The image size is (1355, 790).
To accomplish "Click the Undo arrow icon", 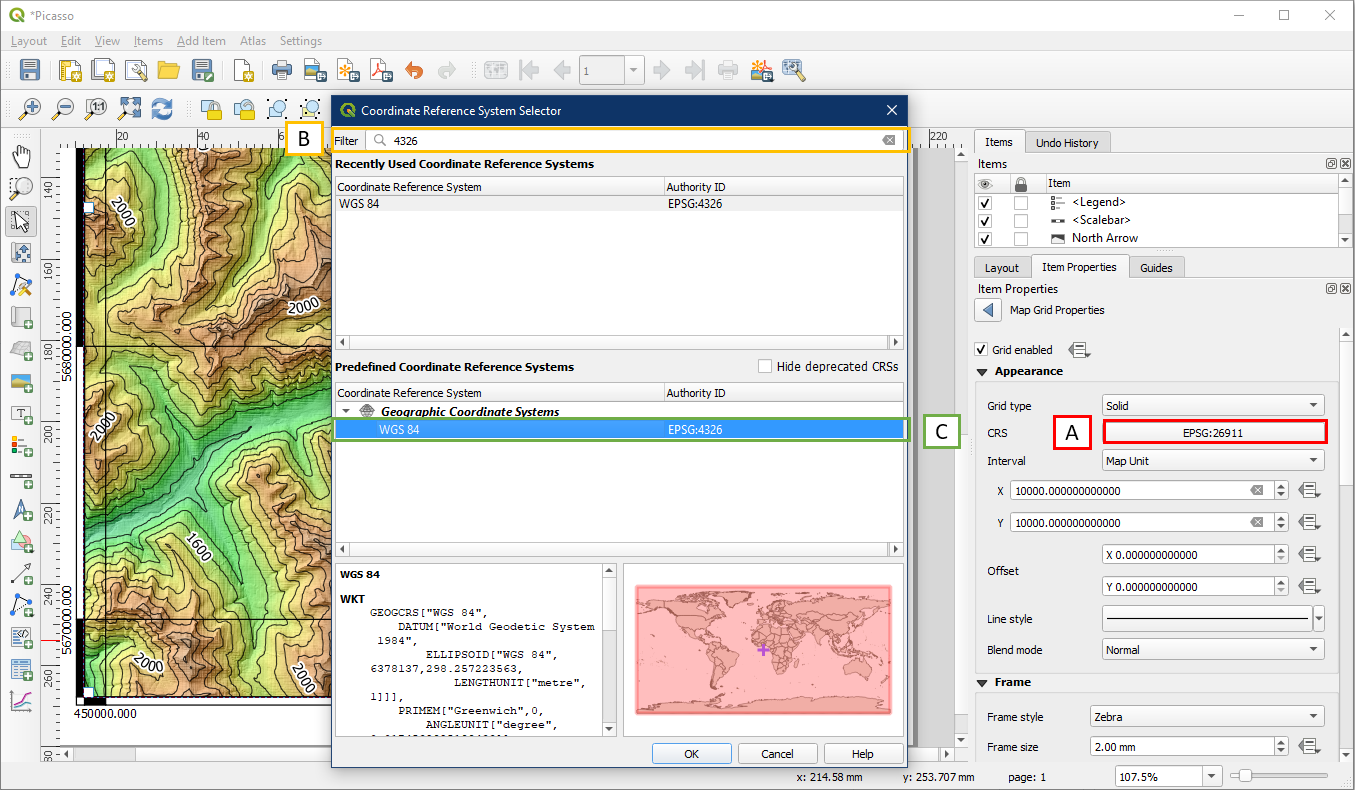I will click(414, 70).
